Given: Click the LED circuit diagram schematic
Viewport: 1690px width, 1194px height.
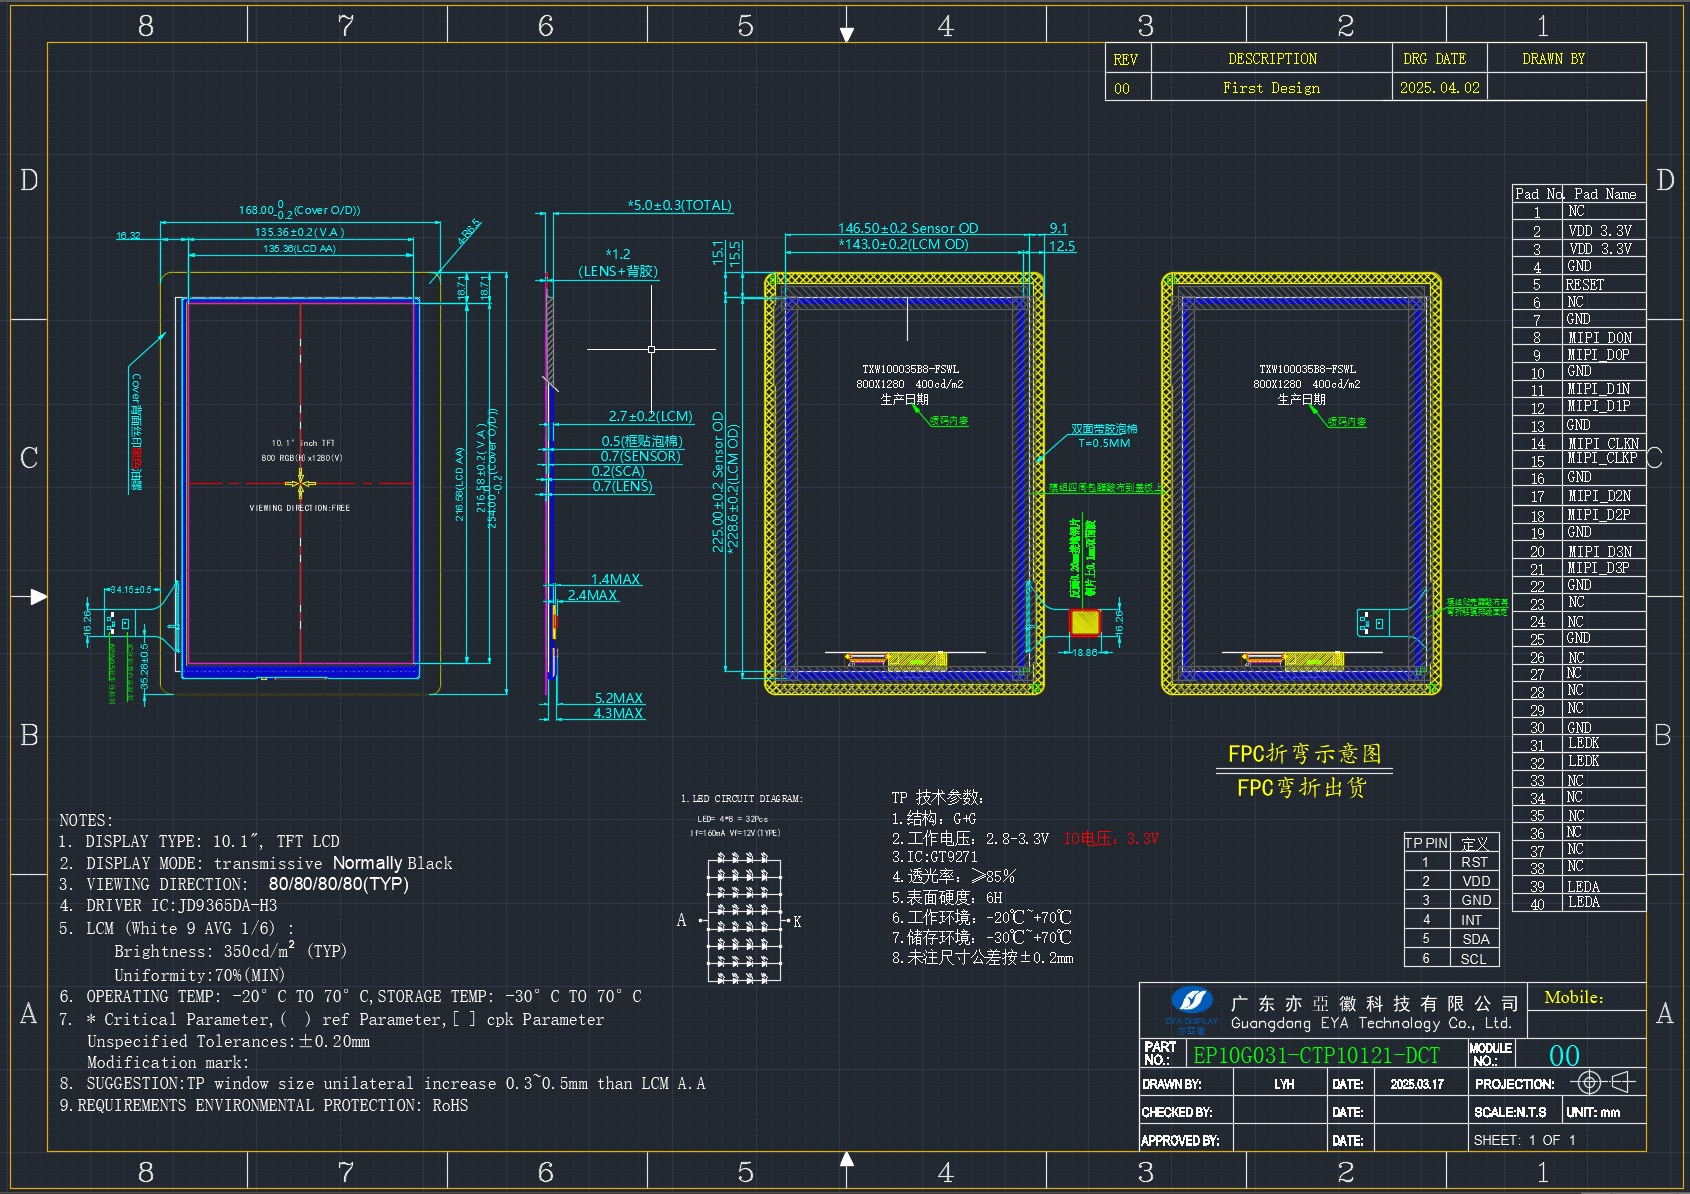Looking at the screenshot, I should pos(744,918).
